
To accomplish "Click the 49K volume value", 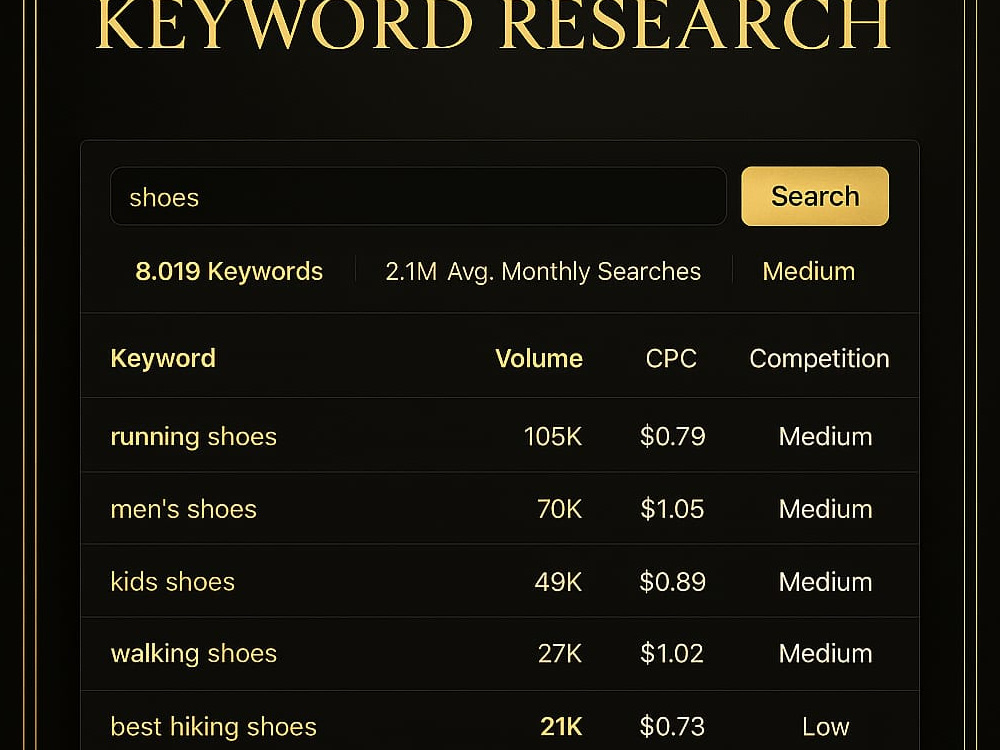I will [x=559, y=582].
